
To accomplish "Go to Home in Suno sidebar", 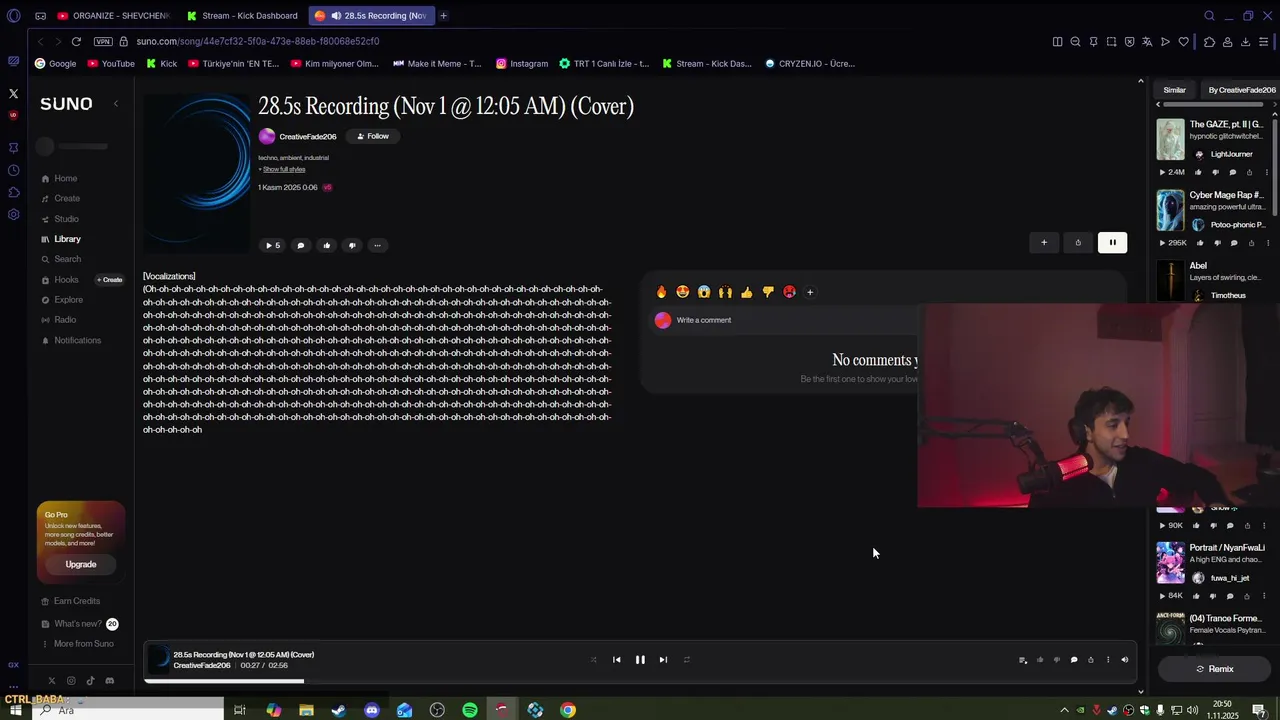I will [66, 178].
